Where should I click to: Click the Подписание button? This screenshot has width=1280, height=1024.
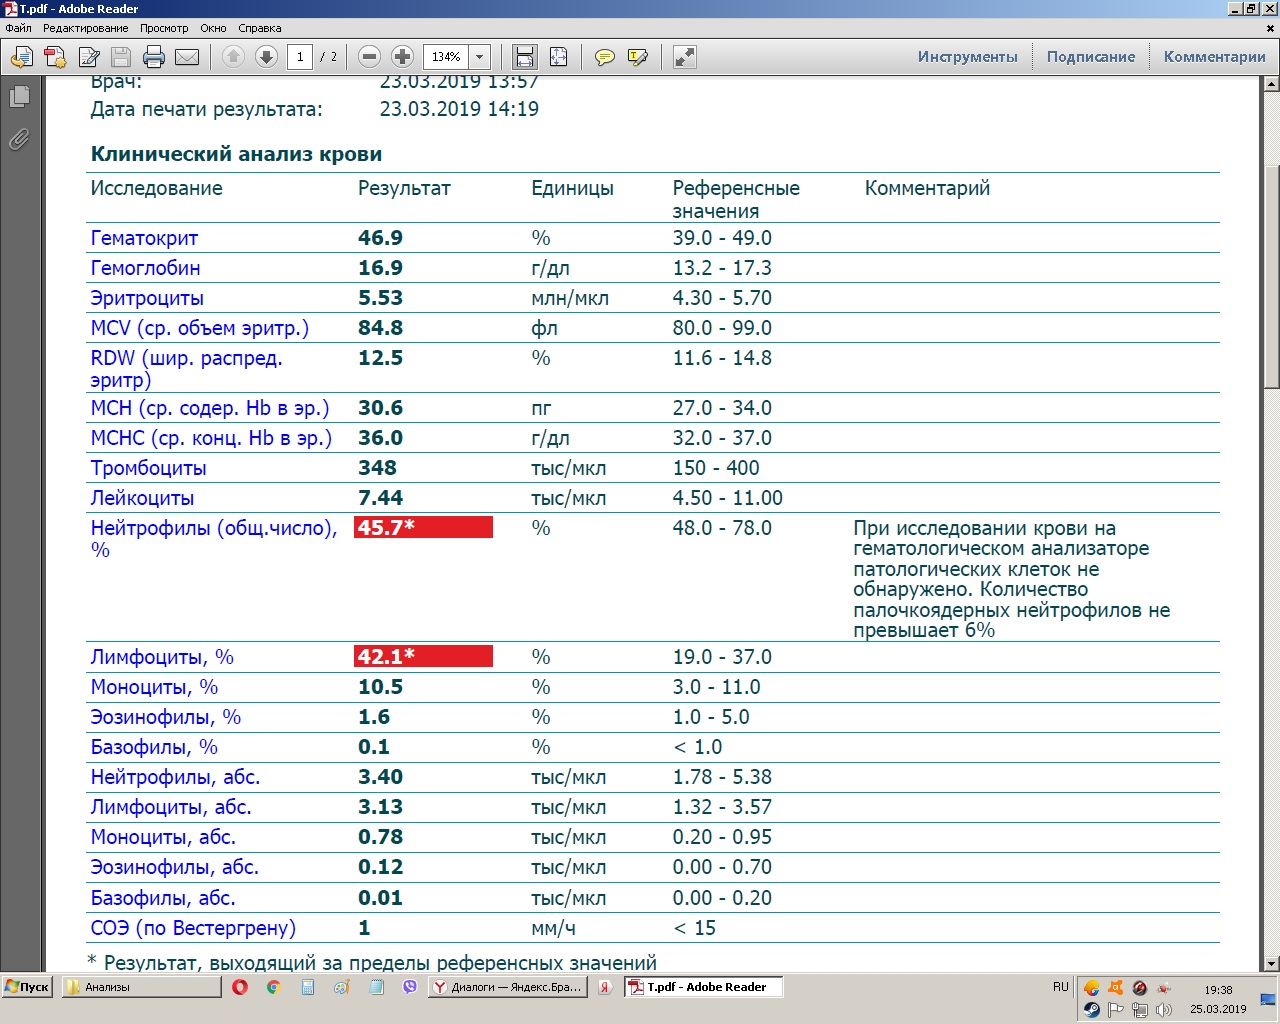(1090, 57)
